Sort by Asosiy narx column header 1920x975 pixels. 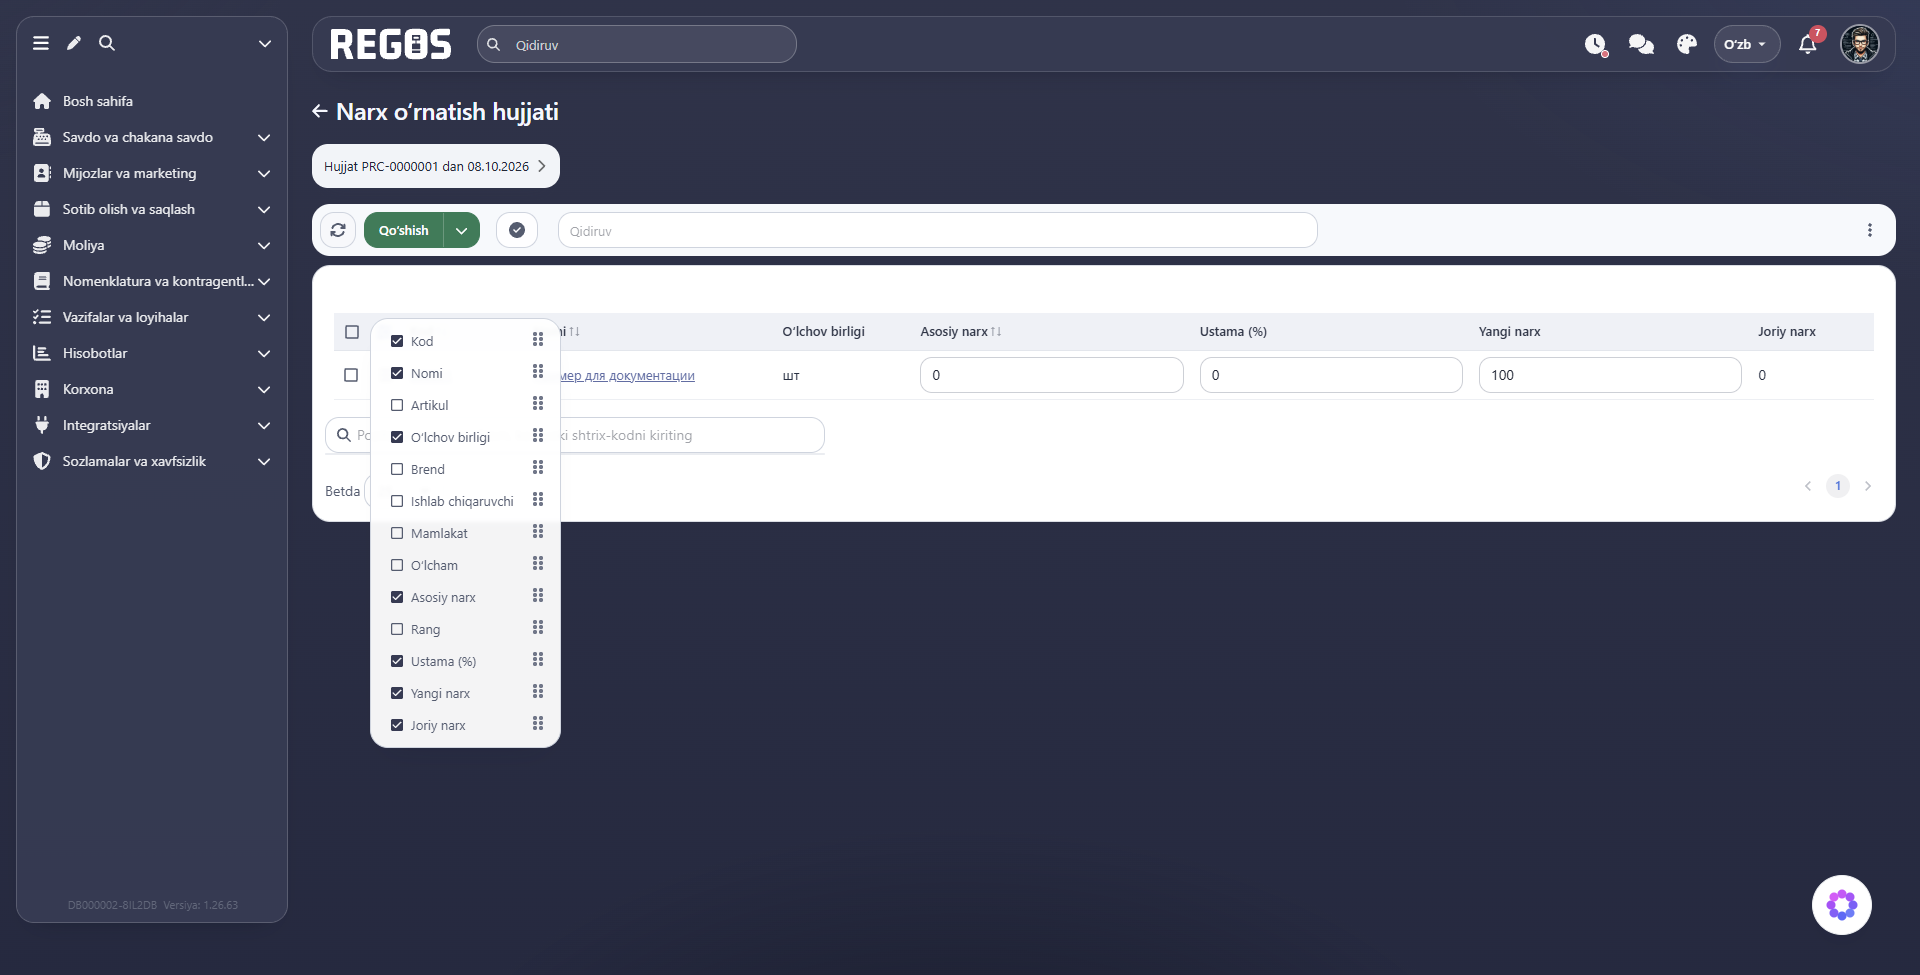coord(960,332)
